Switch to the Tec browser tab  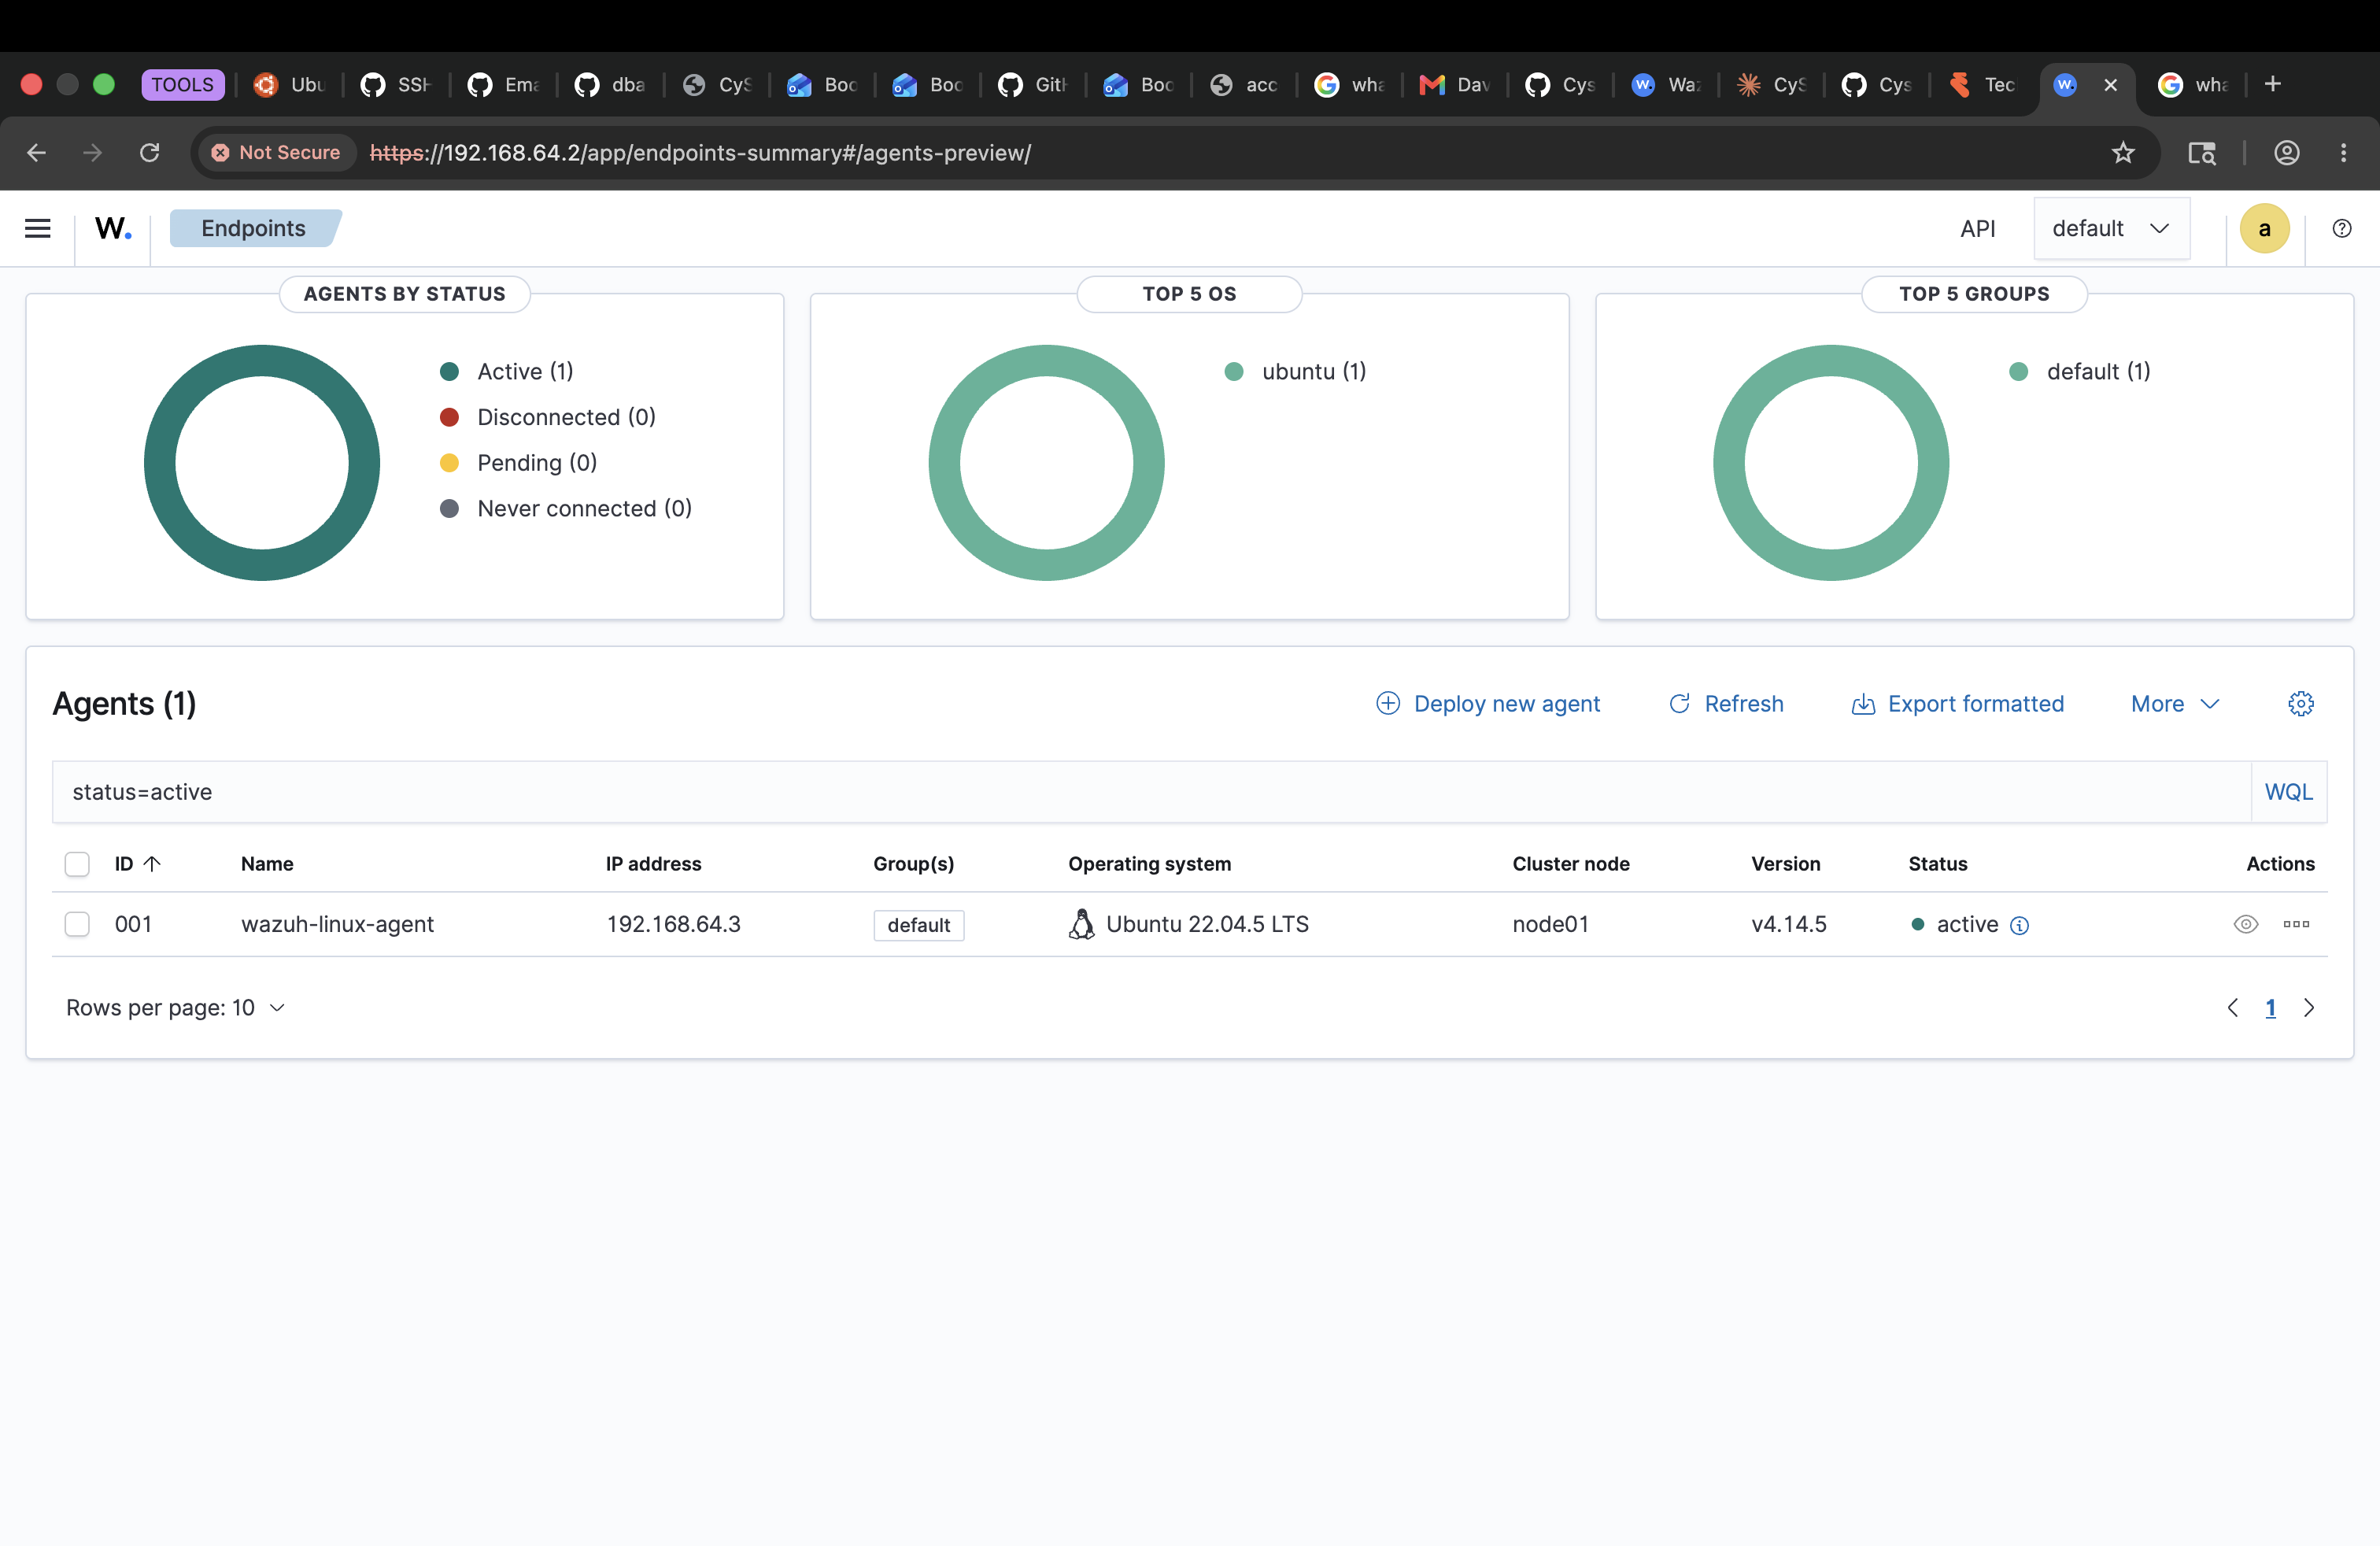pos(1983,85)
